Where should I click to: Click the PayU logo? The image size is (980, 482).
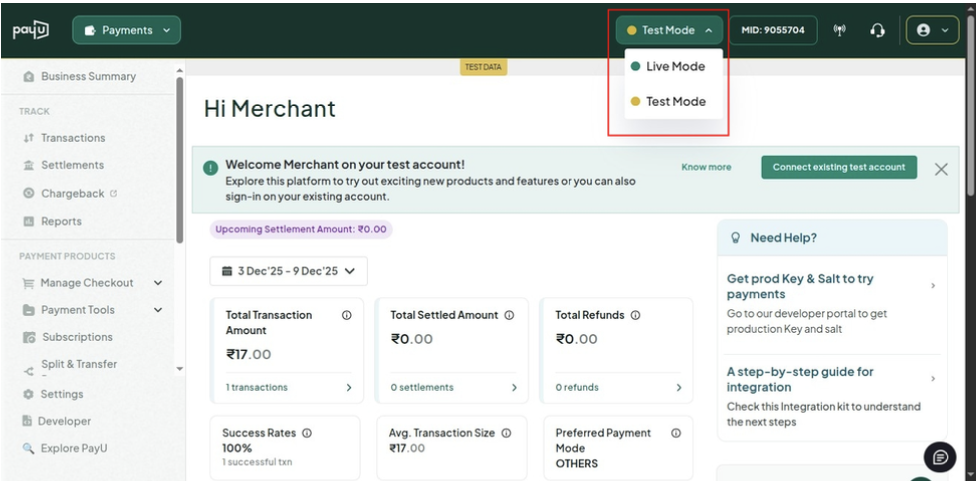coord(31,30)
